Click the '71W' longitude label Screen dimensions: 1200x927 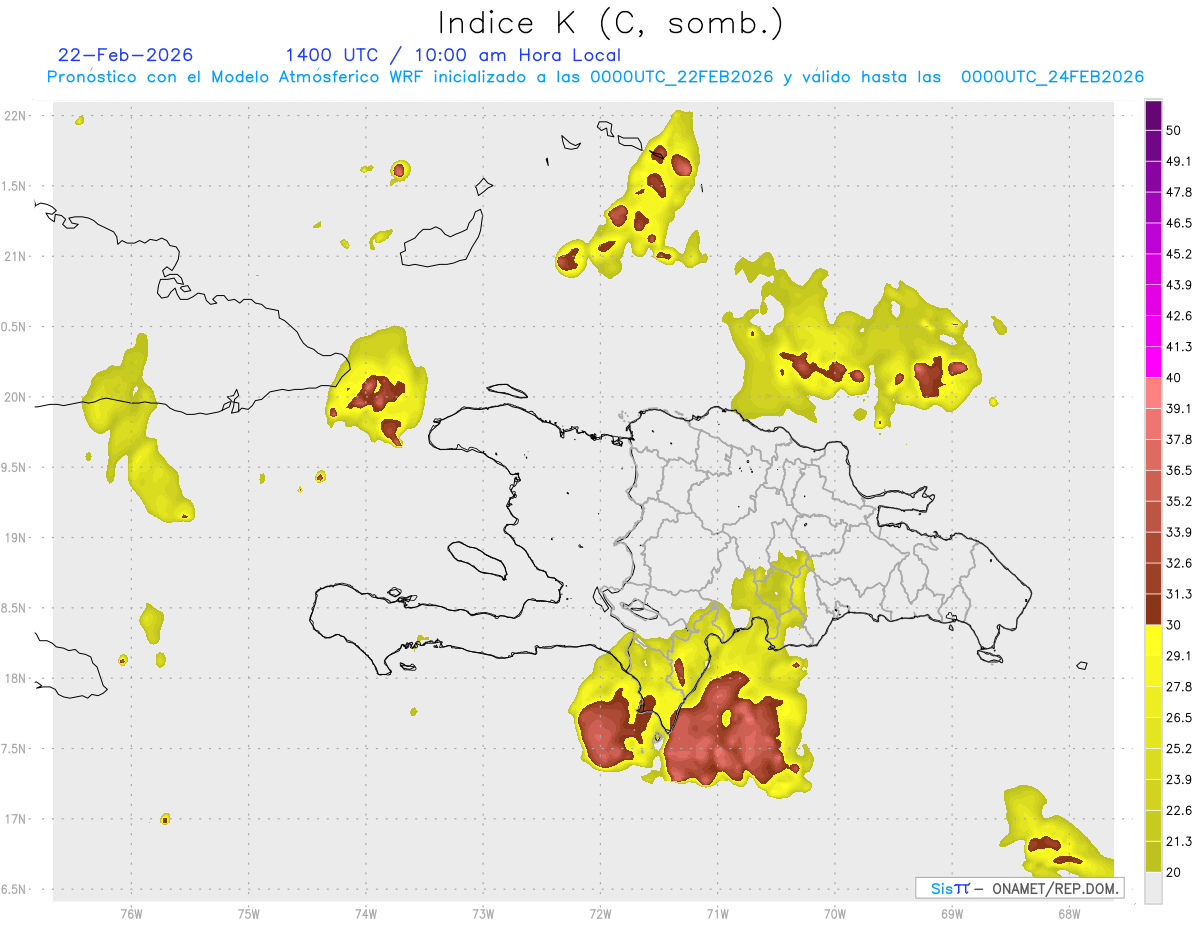(717, 914)
